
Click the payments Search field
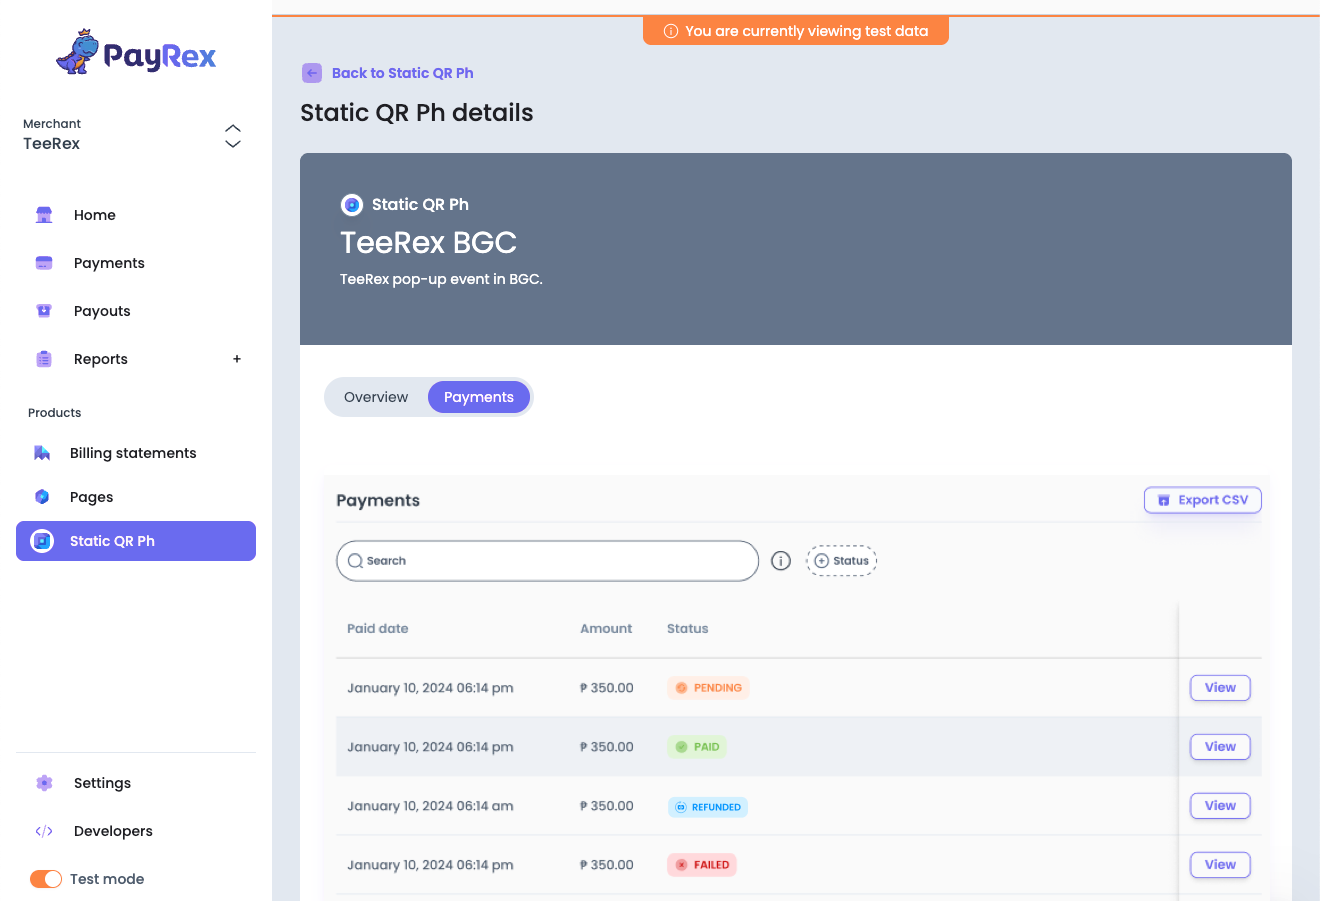(548, 561)
